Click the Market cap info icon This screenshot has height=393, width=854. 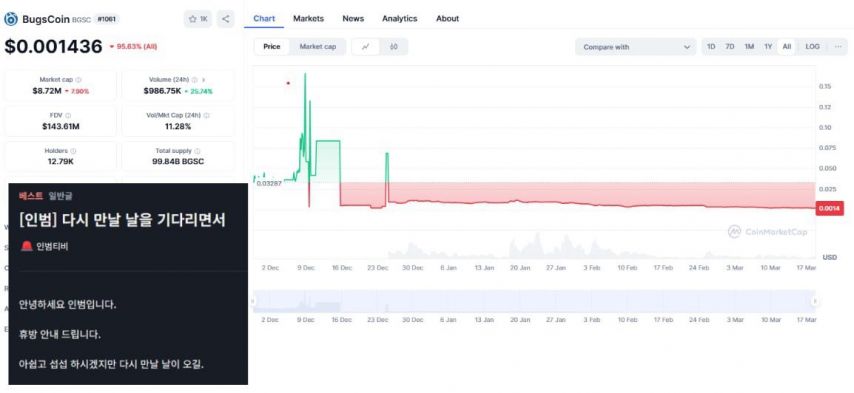click(x=78, y=79)
